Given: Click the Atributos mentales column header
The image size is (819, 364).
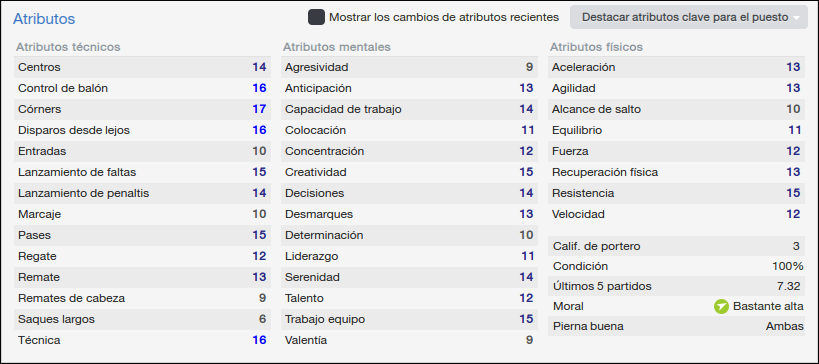Looking at the screenshot, I should (336, 47).
